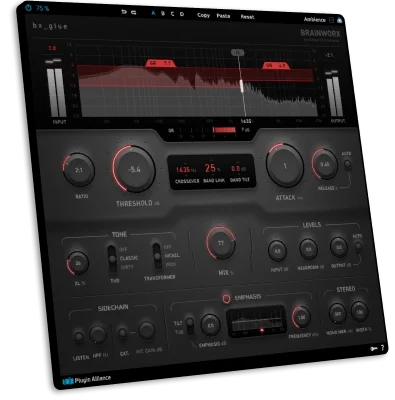Click the redo arrow icon
This screenshot has width=395, height=400.
click(134, 12)
